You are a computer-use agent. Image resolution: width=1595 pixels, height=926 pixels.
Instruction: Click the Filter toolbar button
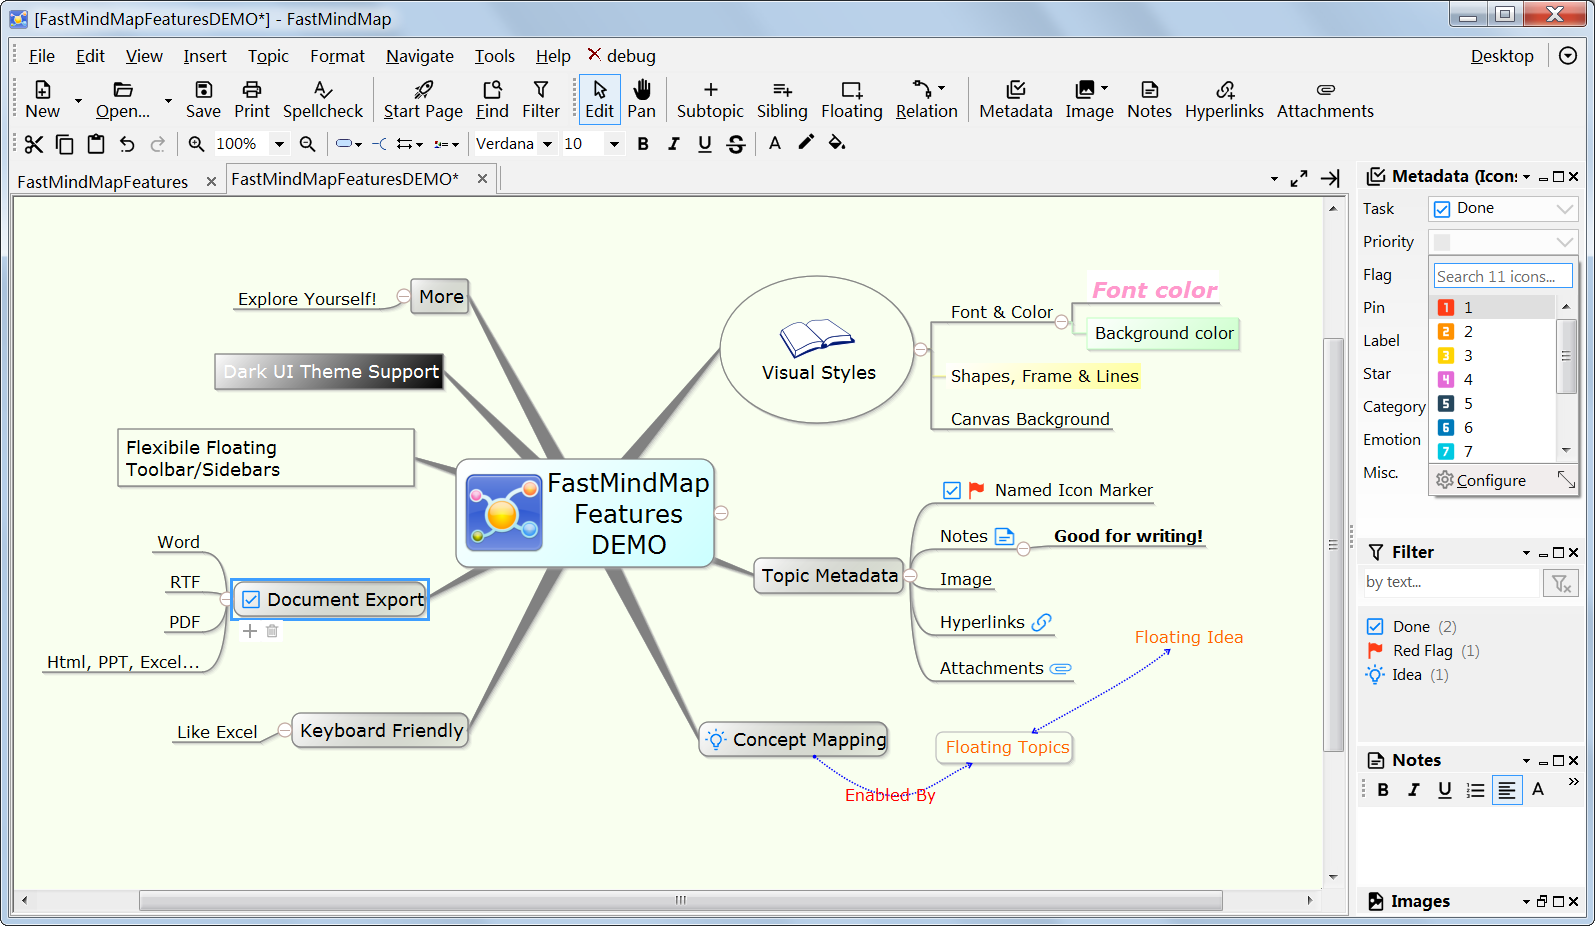541,99
